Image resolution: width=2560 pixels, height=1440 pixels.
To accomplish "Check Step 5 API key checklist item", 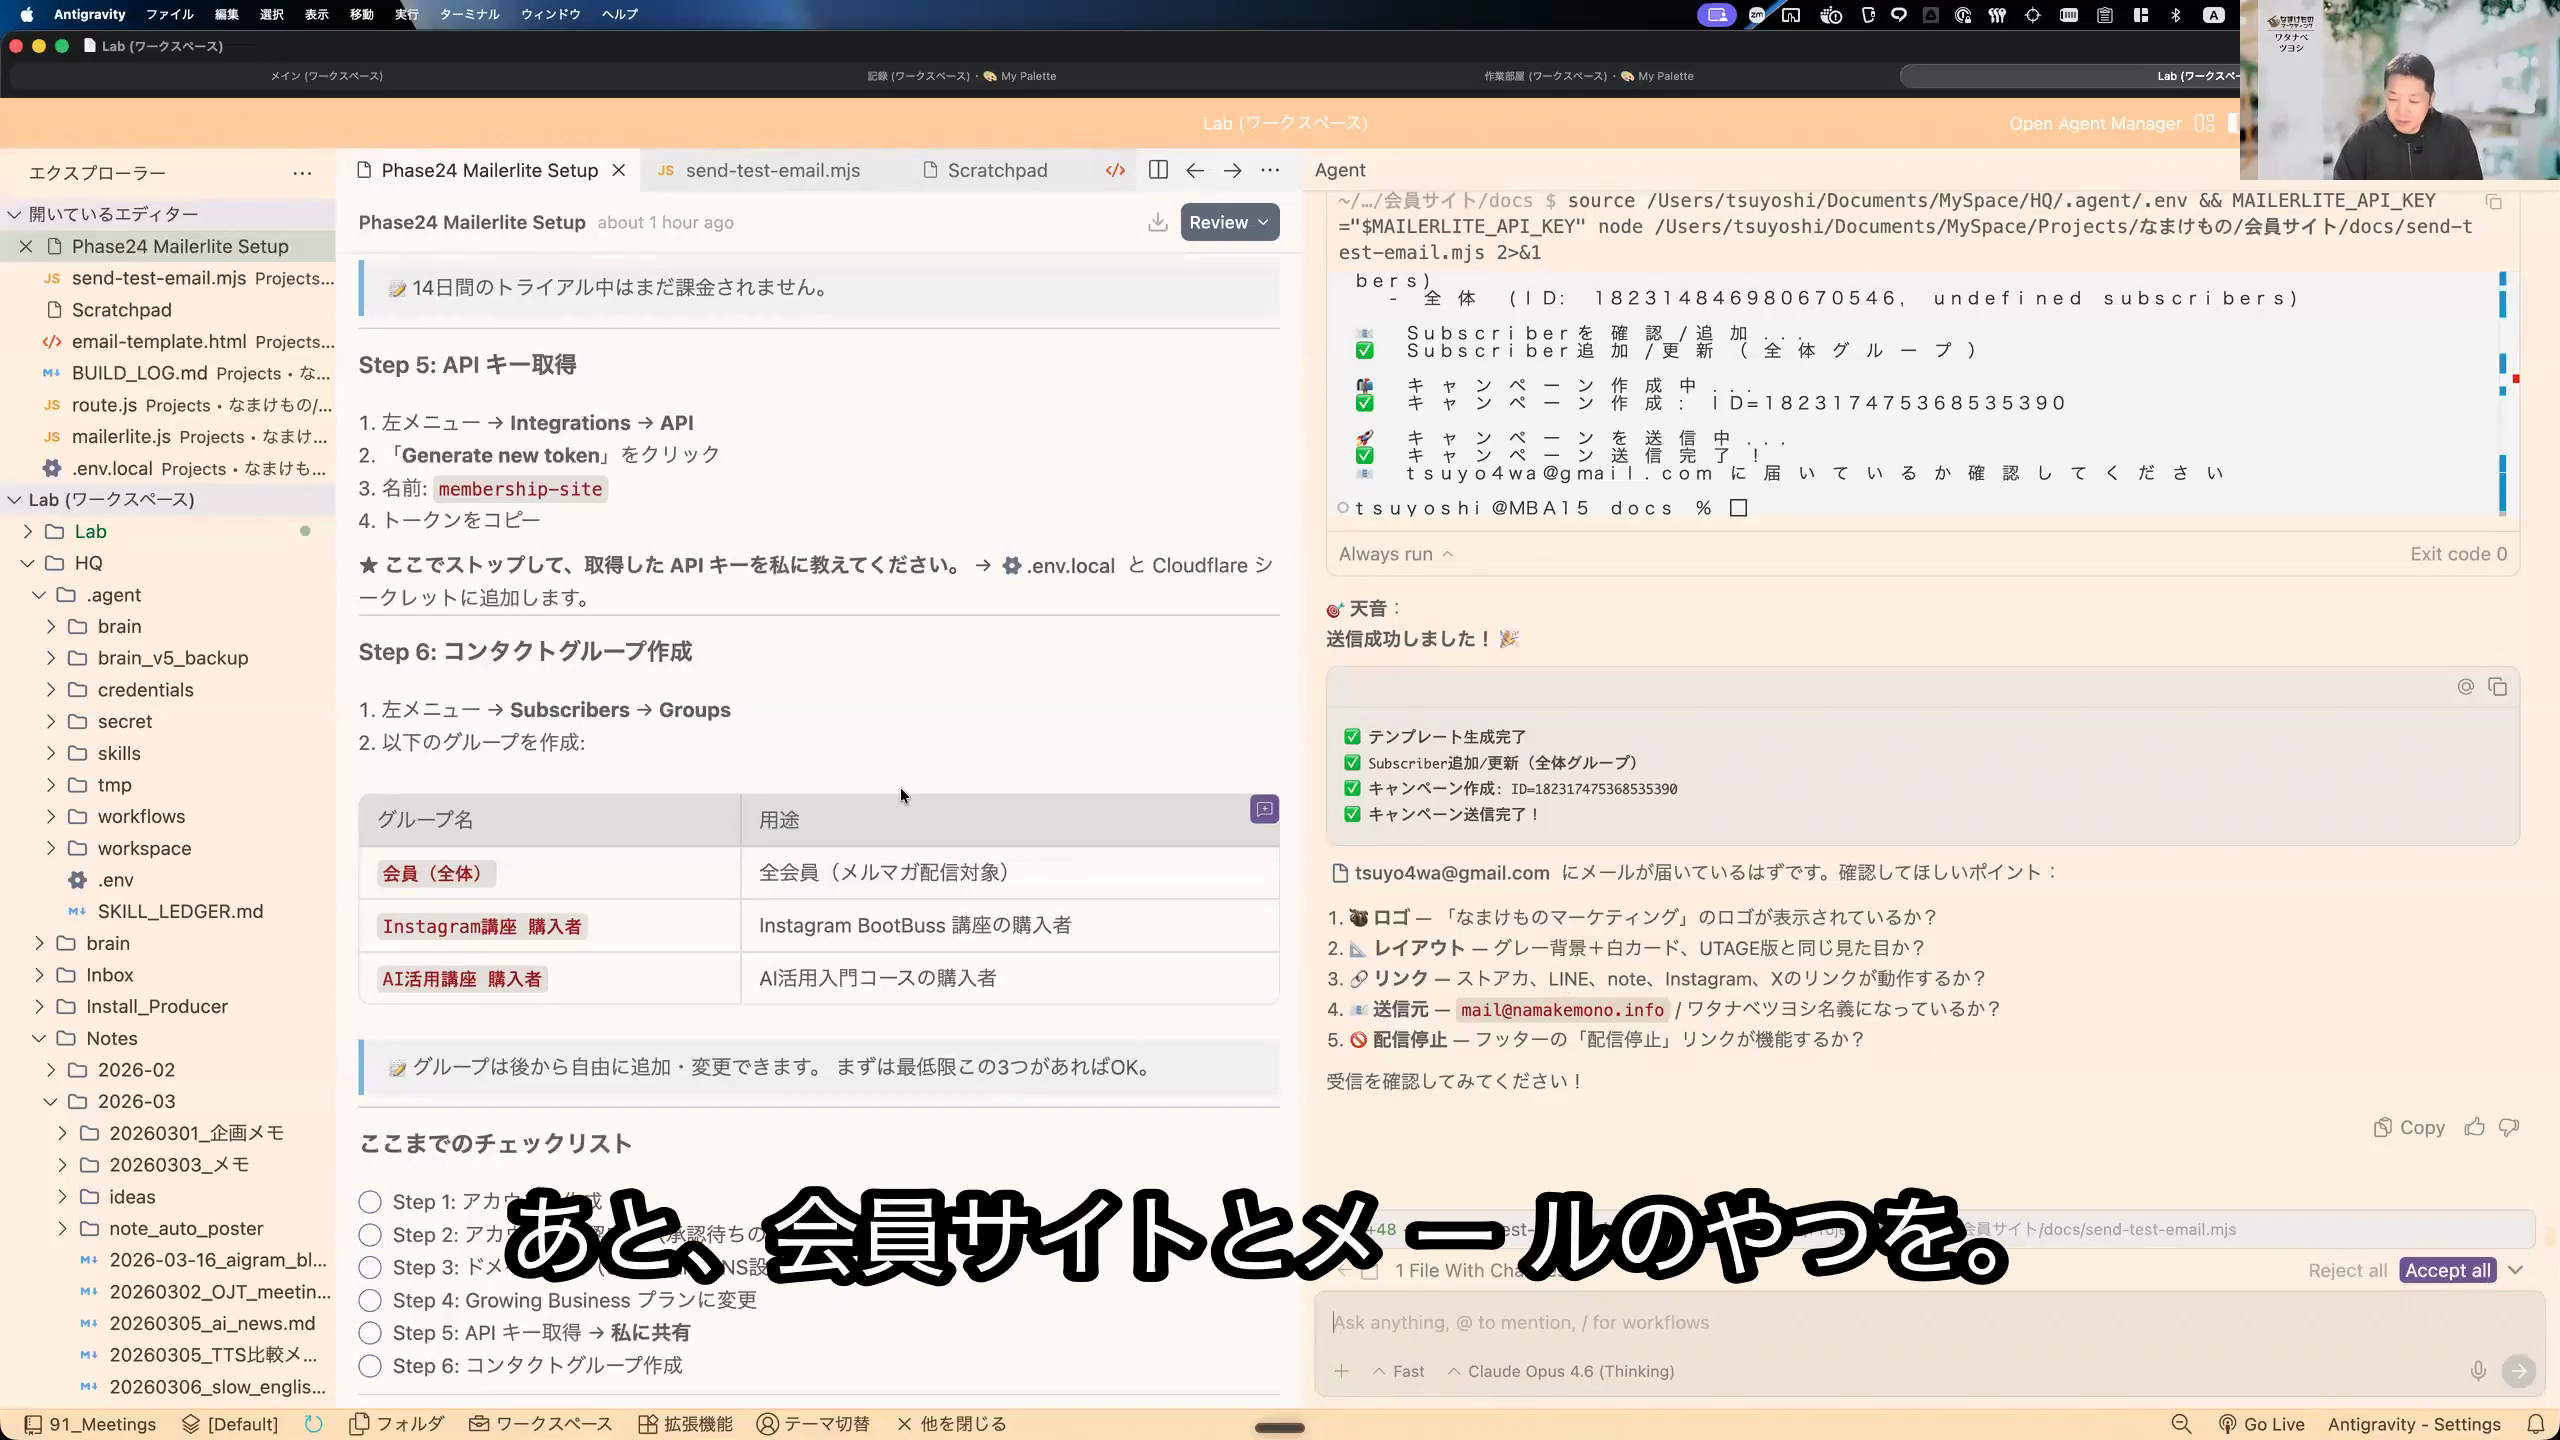I will click(x=370, y=1333).
